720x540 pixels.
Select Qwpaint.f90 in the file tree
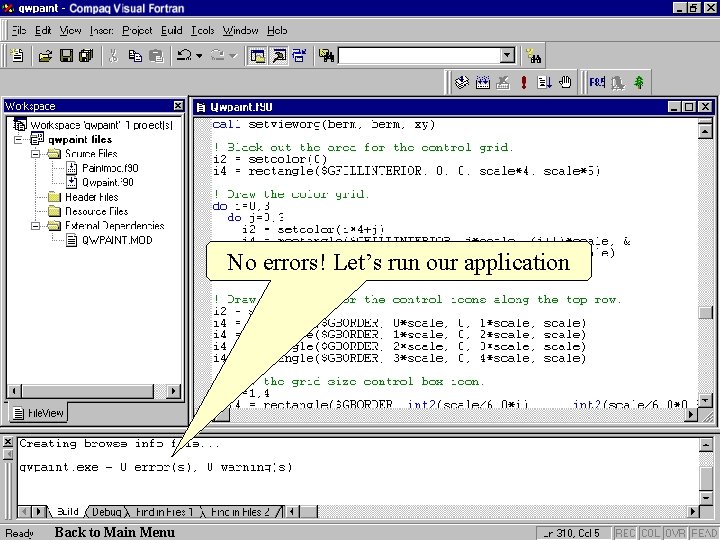point(108,182)
